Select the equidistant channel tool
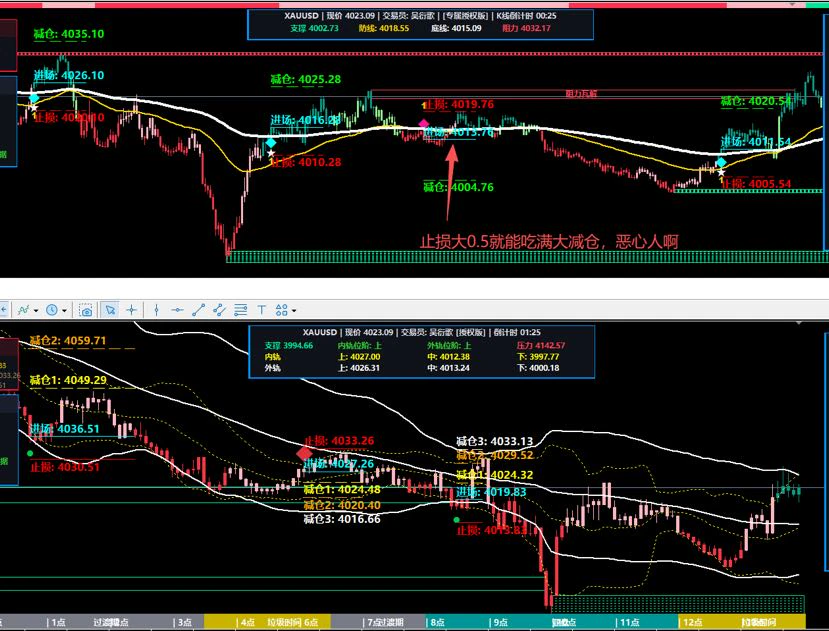 (x=219, y=310)
